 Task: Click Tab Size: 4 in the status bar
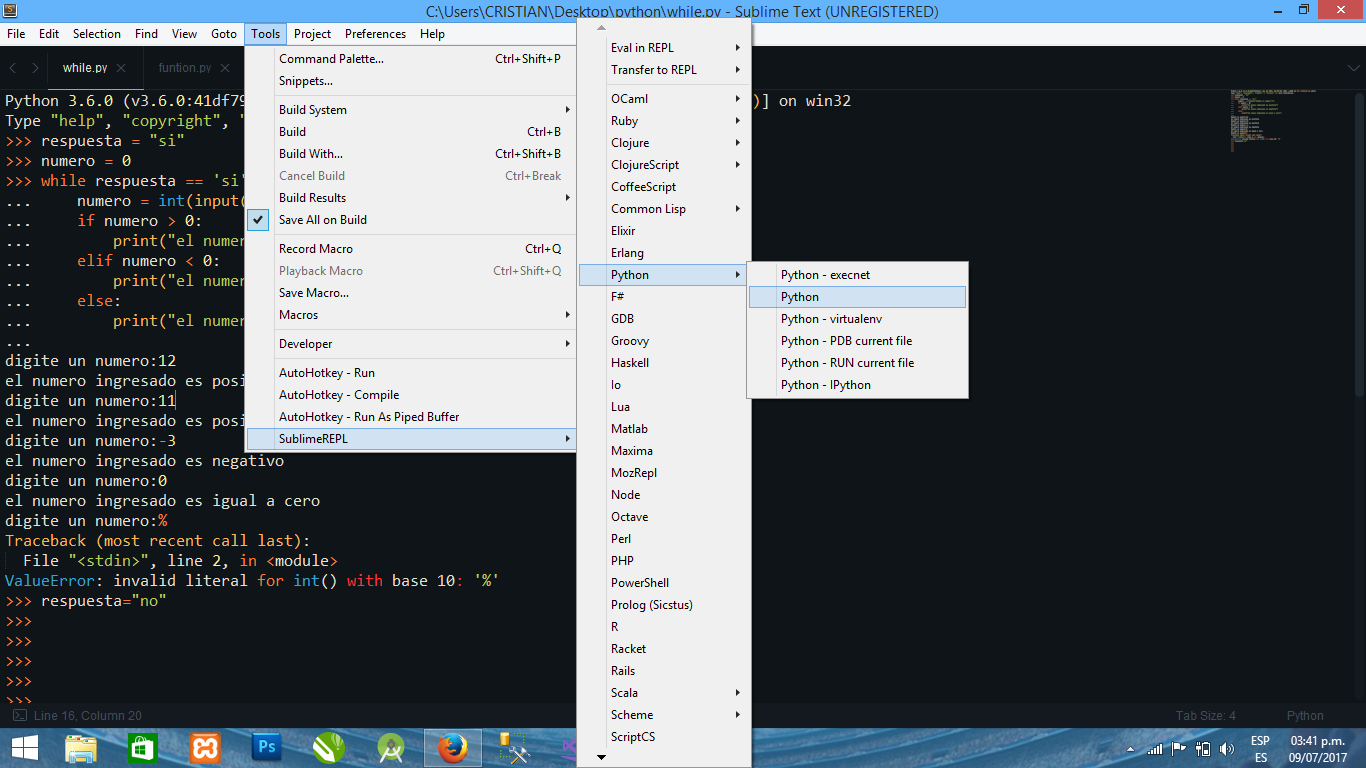coord(1204,715)
